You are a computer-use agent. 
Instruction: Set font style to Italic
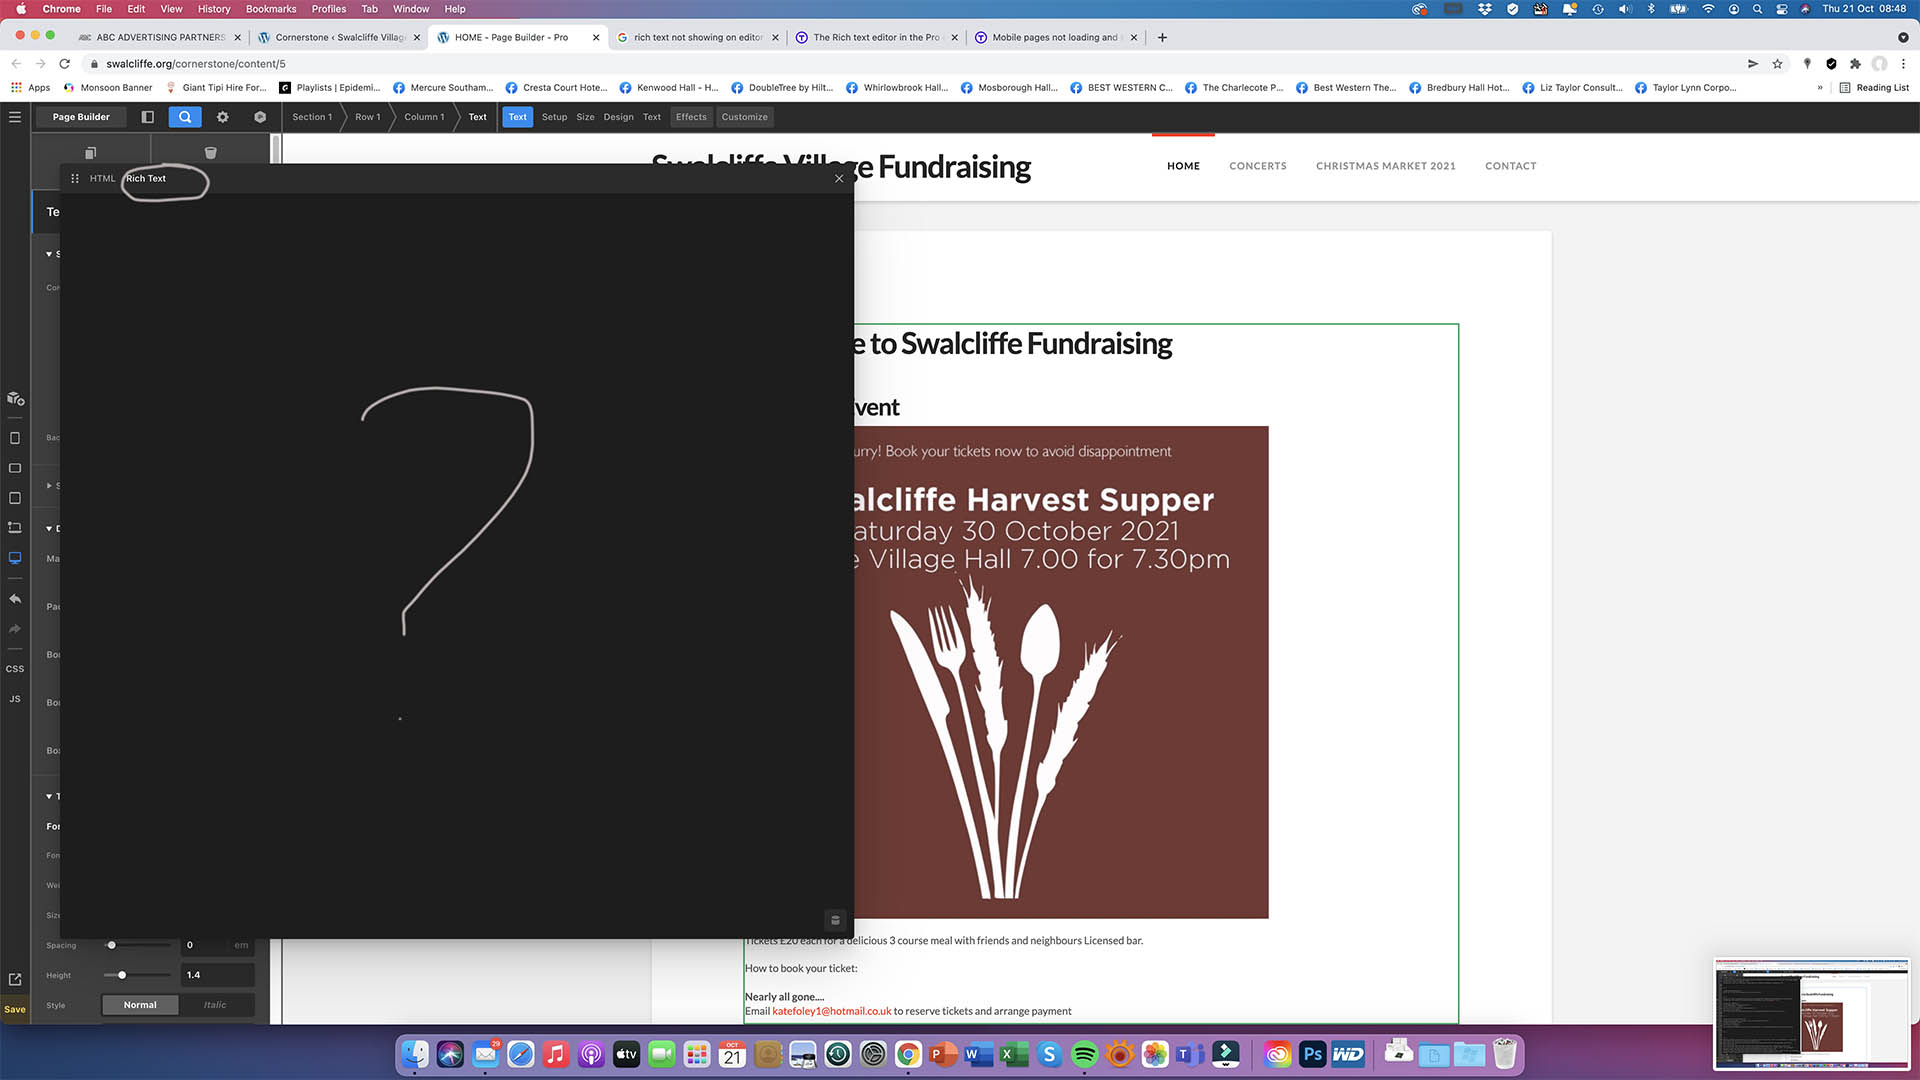[x=215, y=1005]
